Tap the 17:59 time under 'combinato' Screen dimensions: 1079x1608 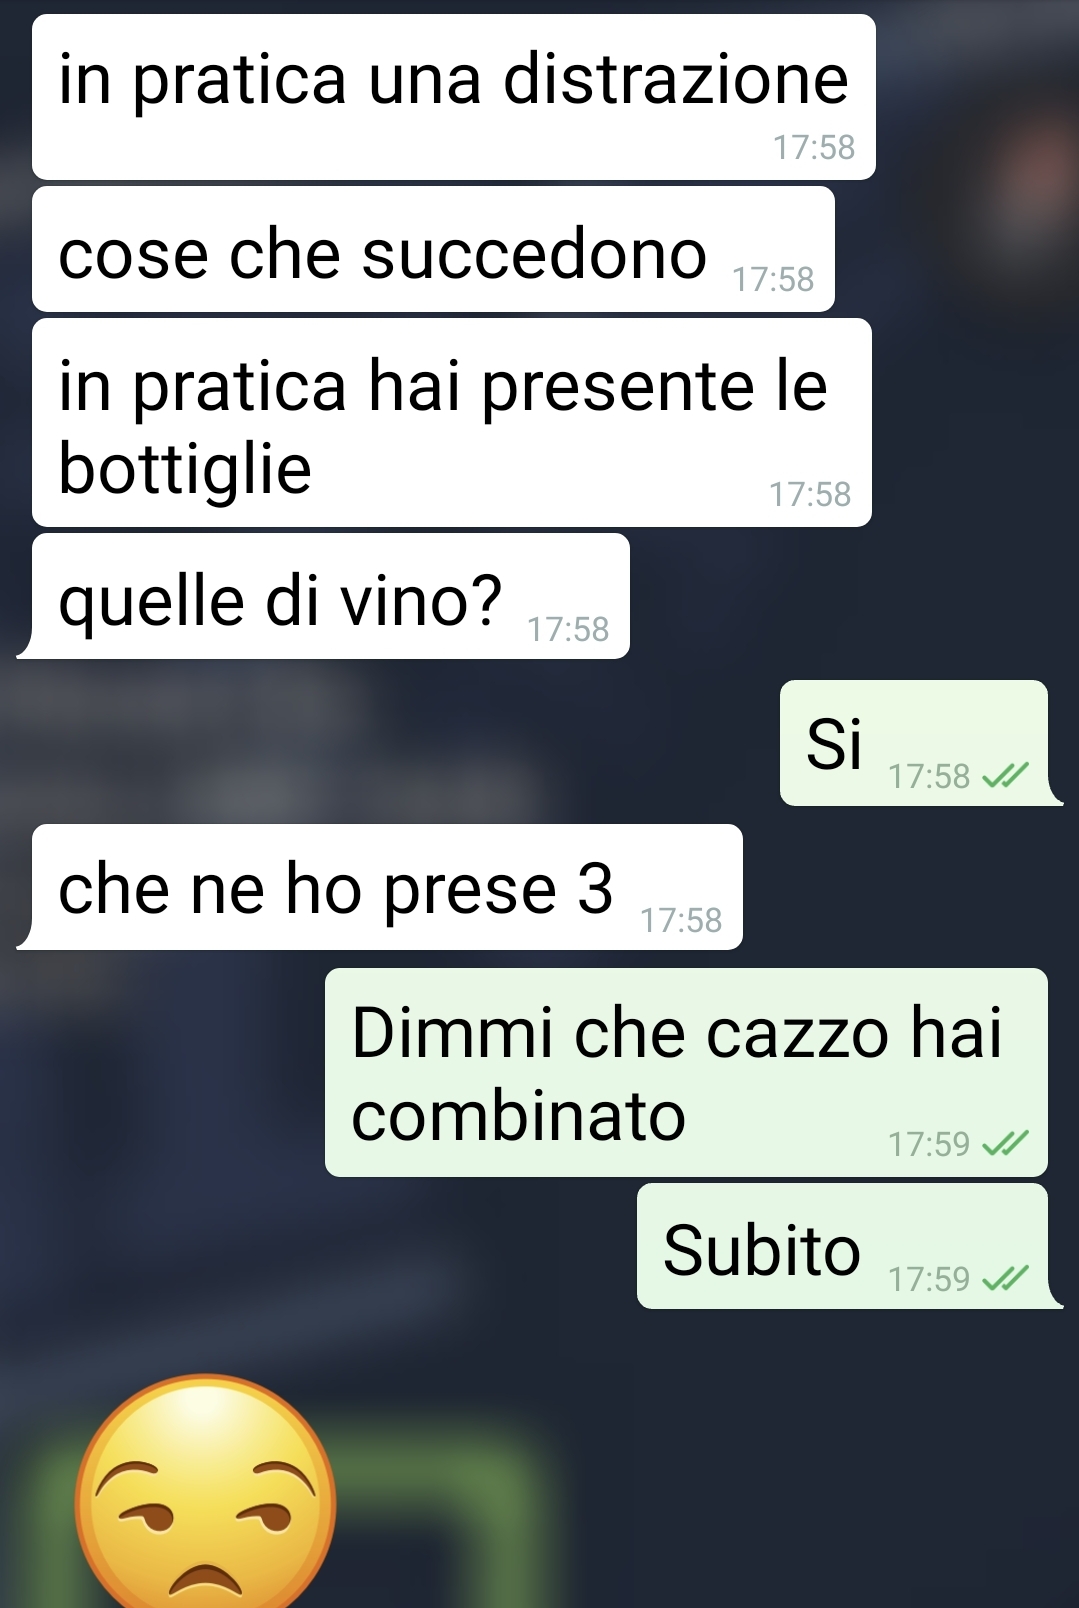pyautogui.click(x=929, y=1144)
